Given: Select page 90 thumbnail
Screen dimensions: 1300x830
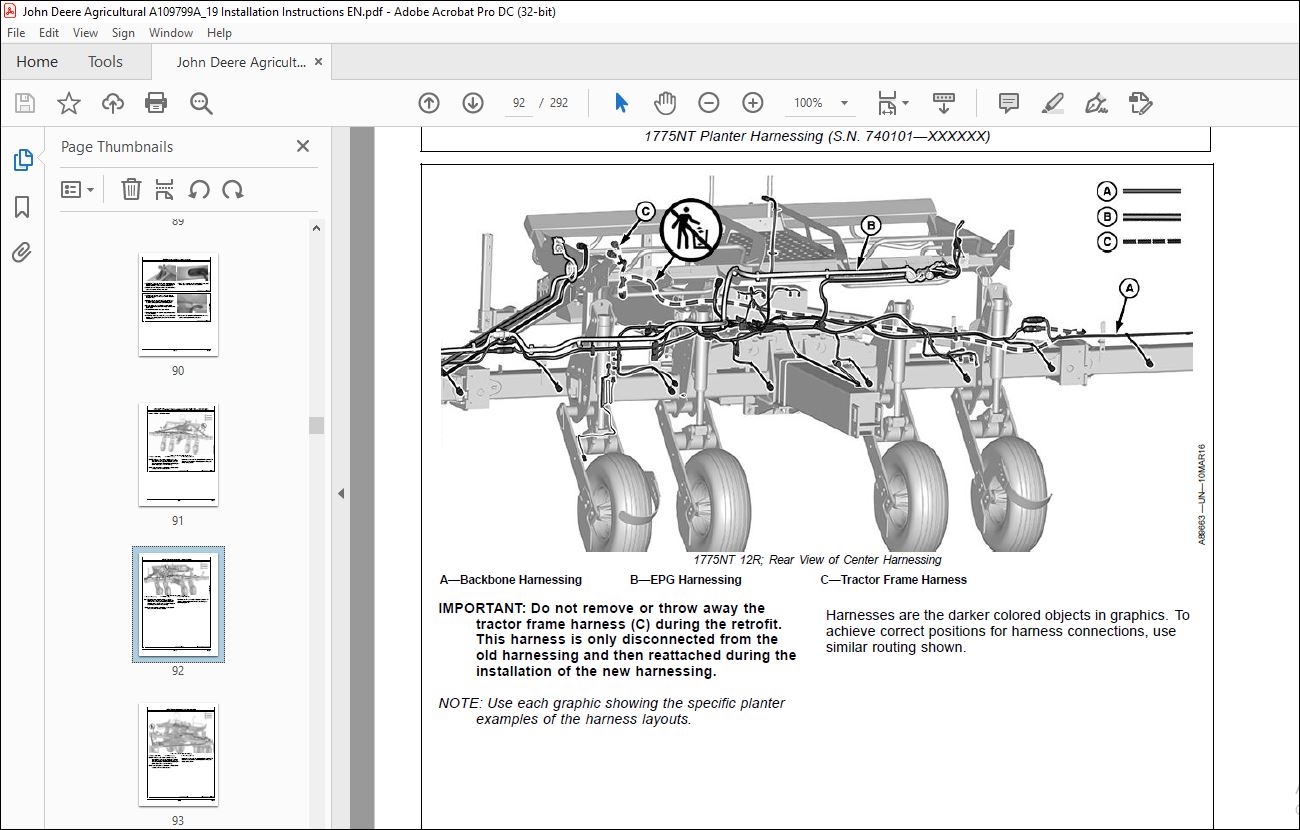Looking at the screenshot, I should tap(178, 304).
